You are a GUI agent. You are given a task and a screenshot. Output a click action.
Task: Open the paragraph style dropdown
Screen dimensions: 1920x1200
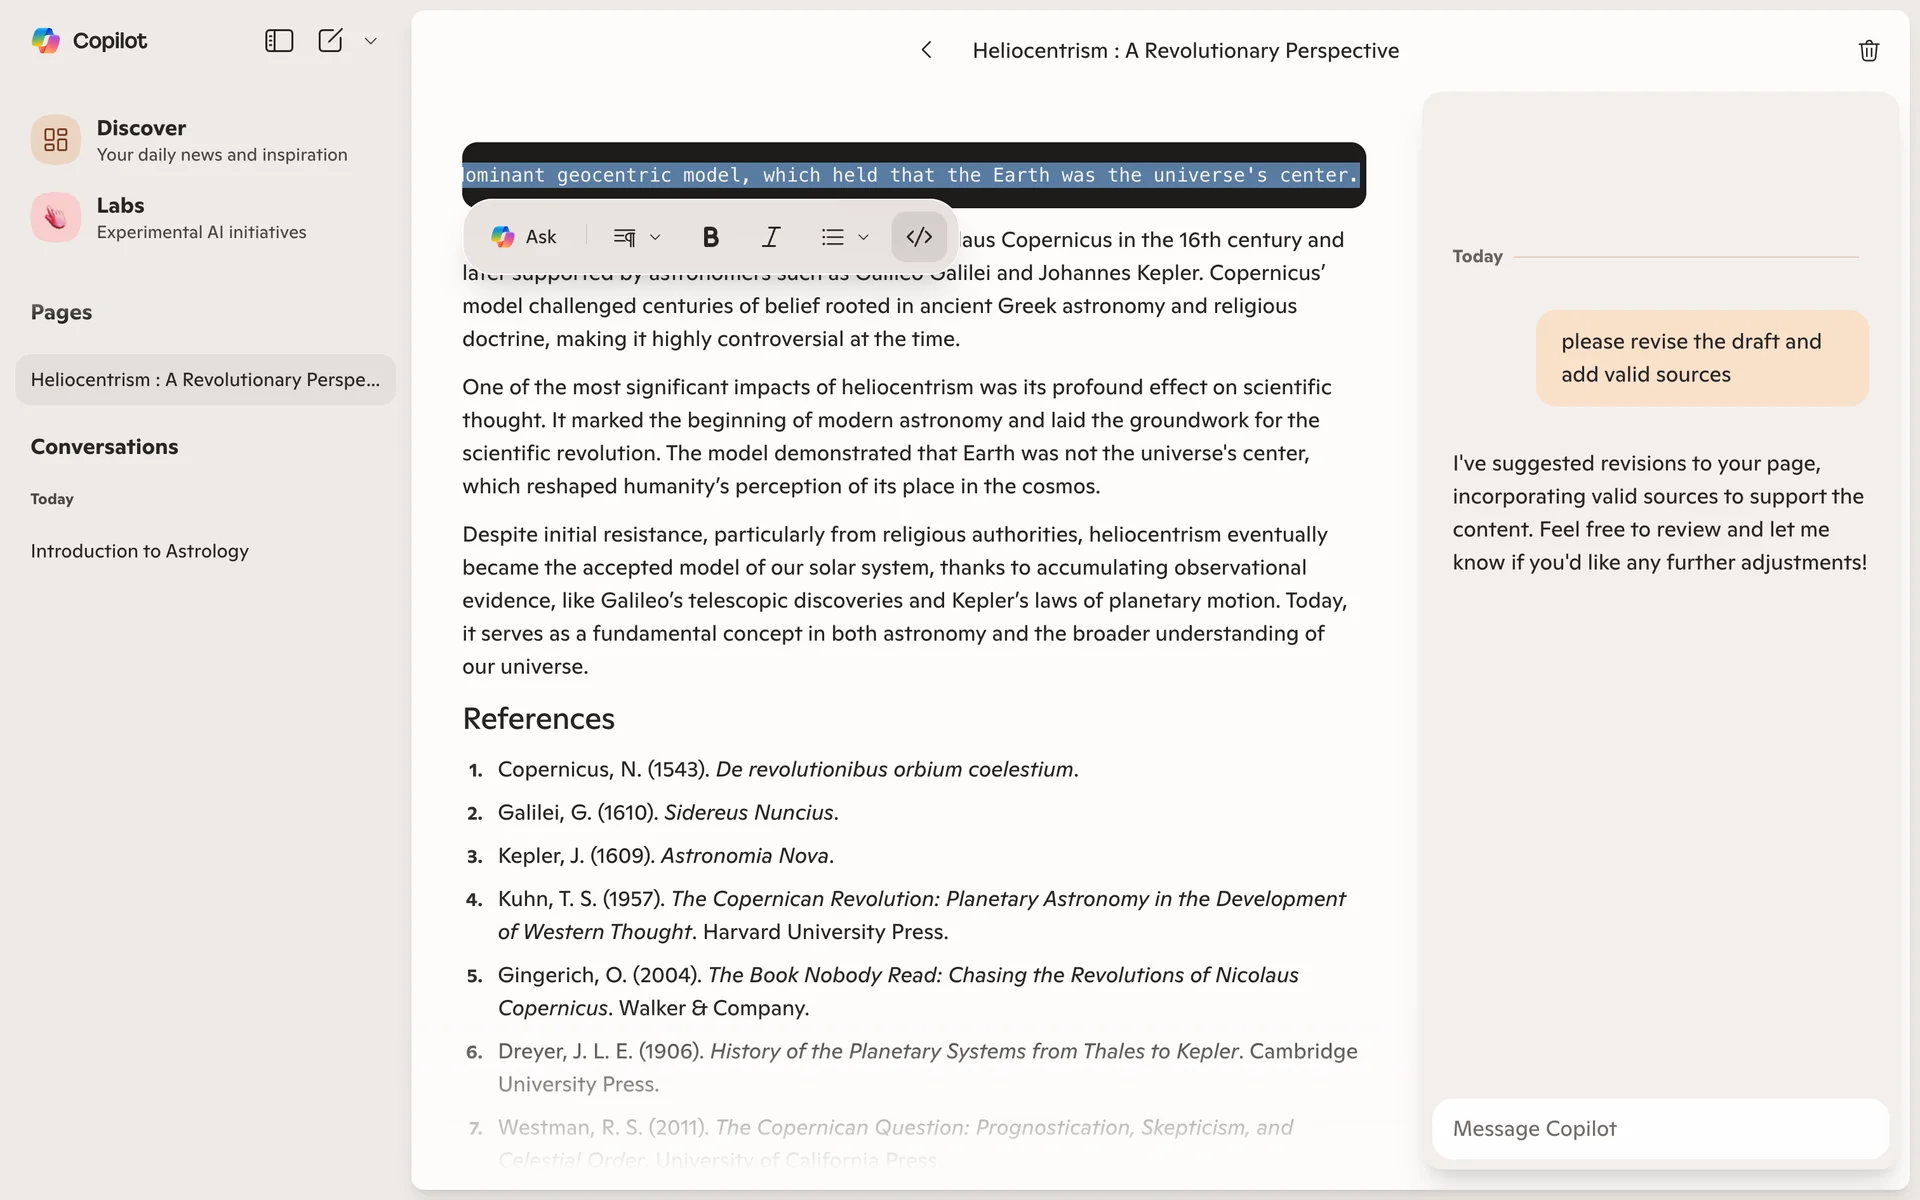(x=636, y=237)
